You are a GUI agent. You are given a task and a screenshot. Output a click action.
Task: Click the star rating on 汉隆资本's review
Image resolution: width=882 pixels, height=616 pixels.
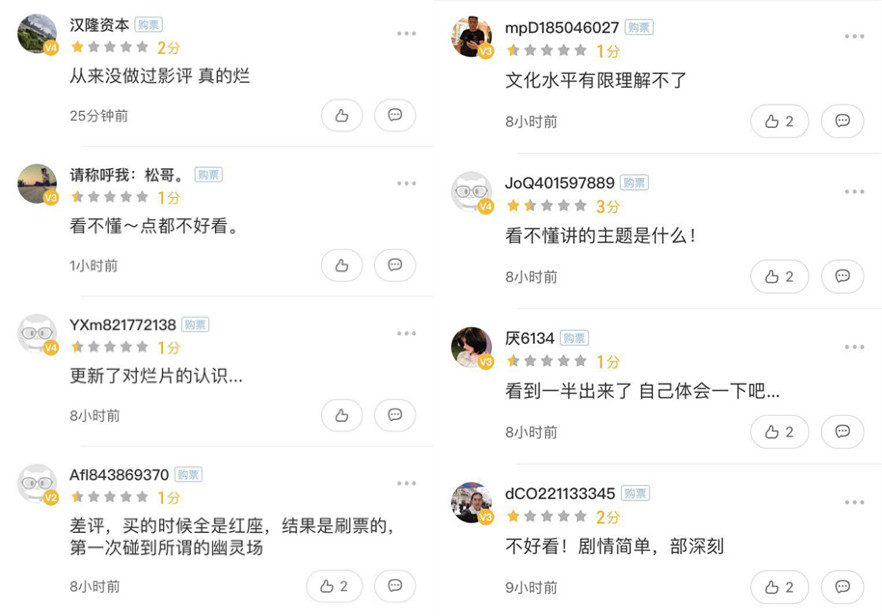pos(109,47)
